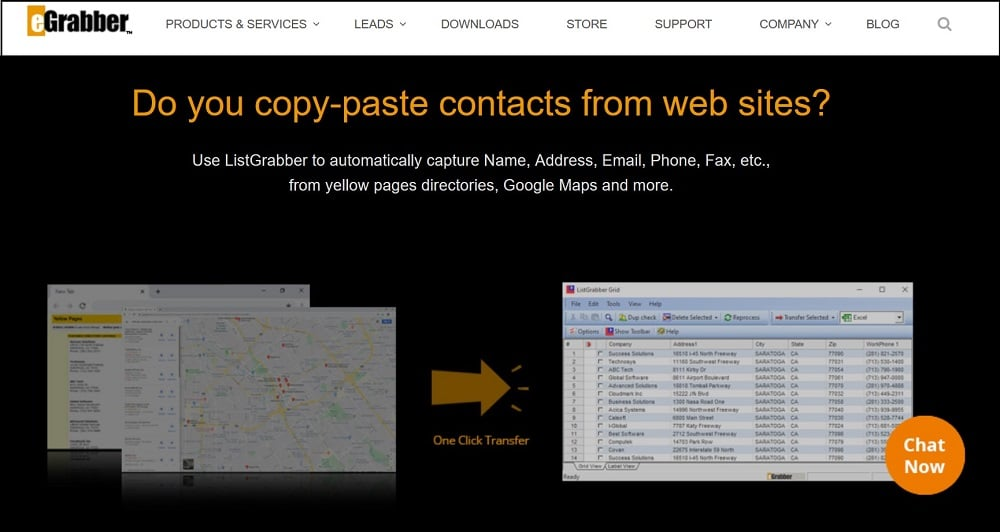Enable the Business Solutions row checkbox
This screenshot has width=1000, height=532.
pyautogui.click(x=600, y=402)
